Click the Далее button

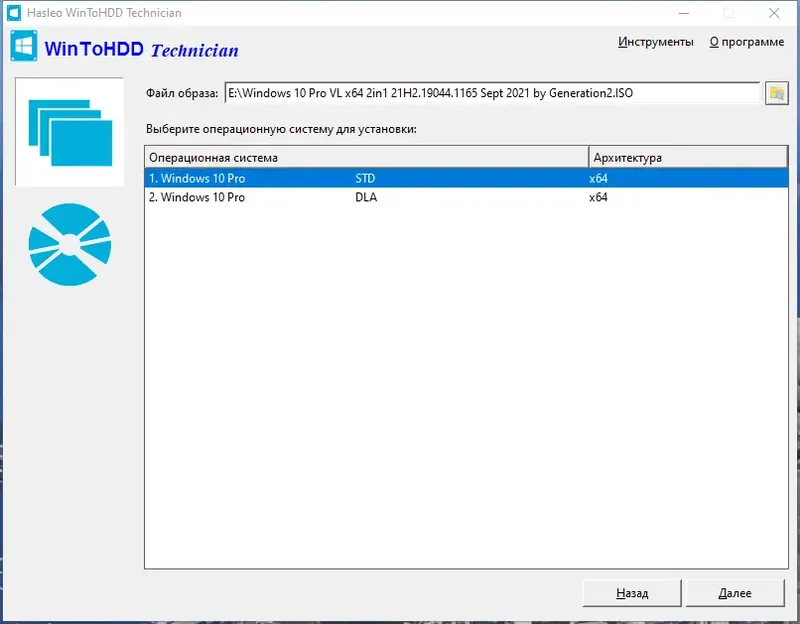[x=735, y=593]
